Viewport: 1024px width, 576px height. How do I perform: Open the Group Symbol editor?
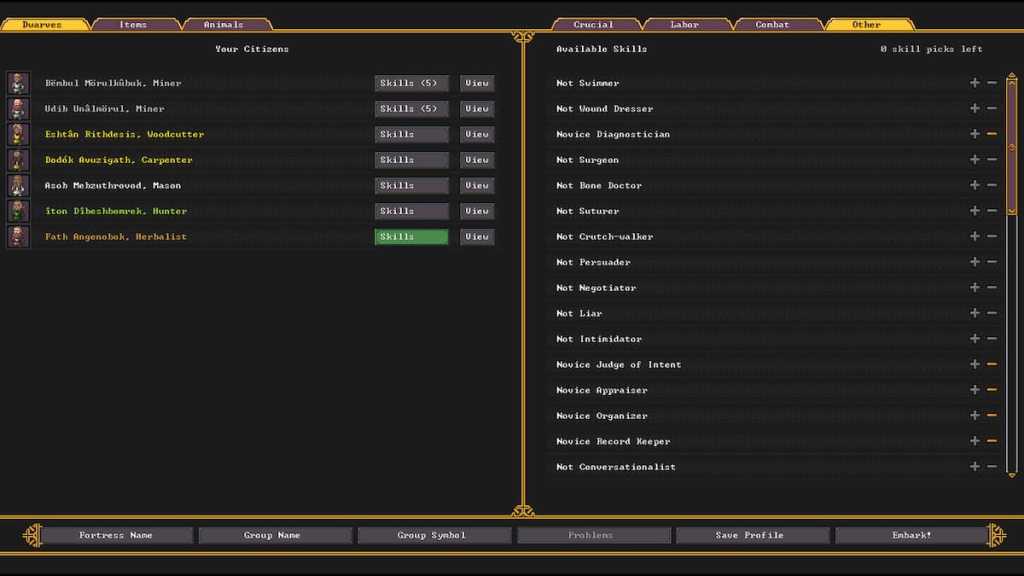click(x=434, y=534)
